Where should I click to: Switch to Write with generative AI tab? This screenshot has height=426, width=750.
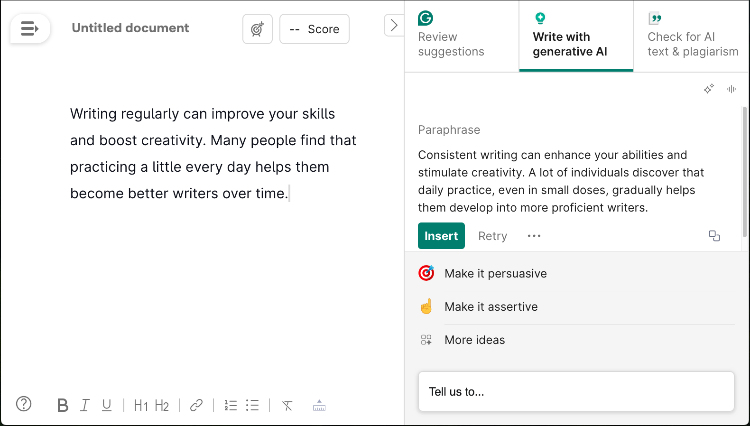pos(576,36)
